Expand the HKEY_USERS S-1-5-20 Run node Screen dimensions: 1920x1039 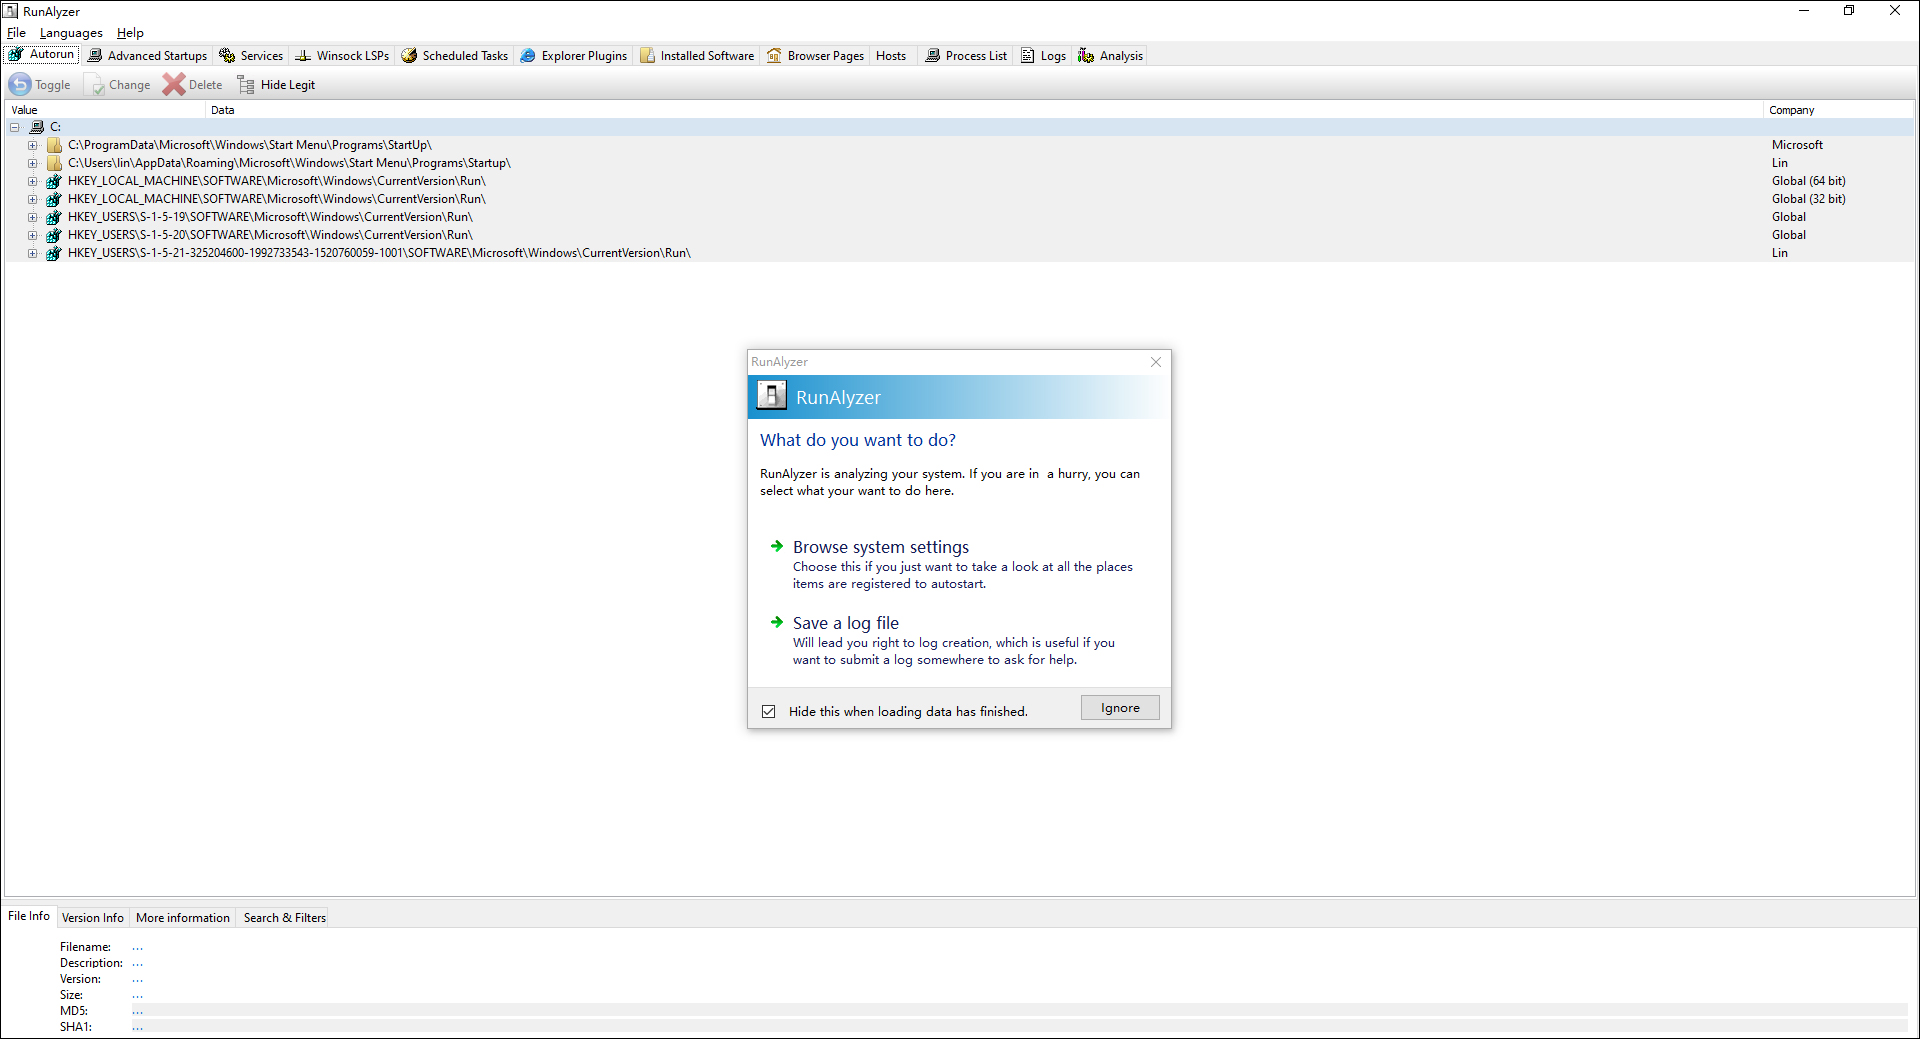(x=33, y=235)
